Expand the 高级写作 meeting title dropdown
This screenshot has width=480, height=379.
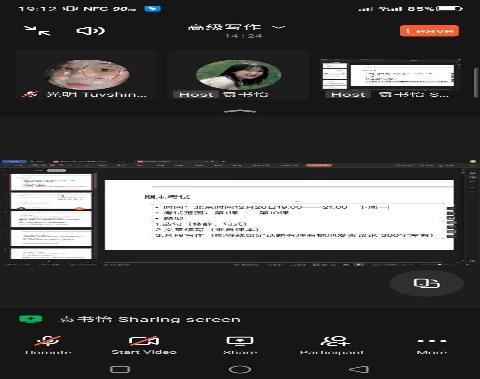[237, 27]
